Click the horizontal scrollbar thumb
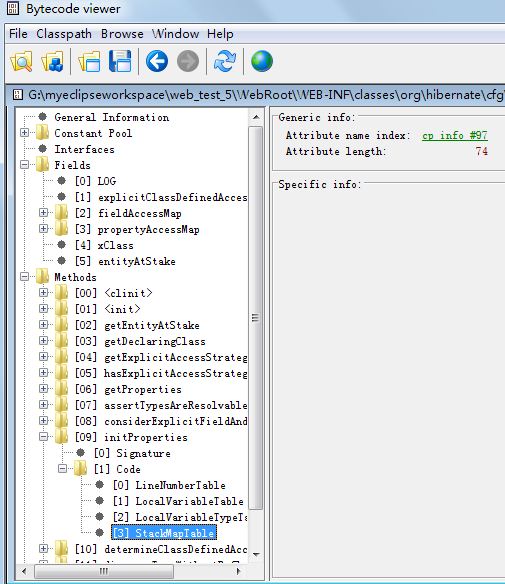The width and height of the screenshot is (505, 584). click(x=104, y=571)
